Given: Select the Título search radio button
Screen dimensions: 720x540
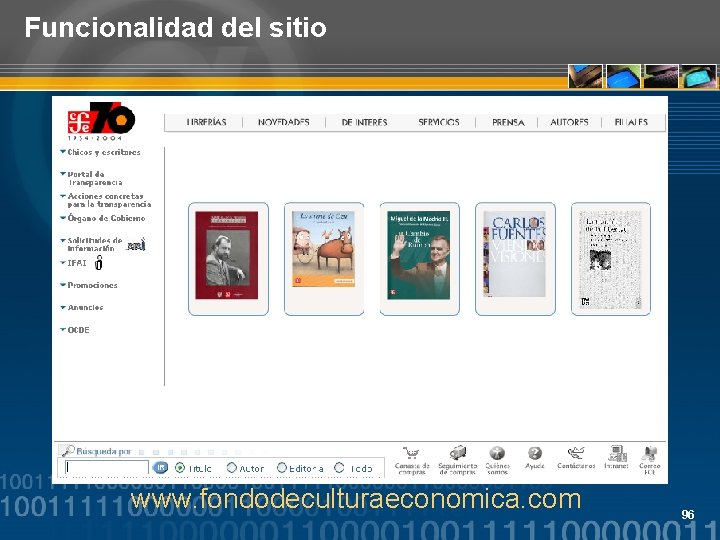Looking at the screenshot, I should pyautogui.click(x=180, y=468).
